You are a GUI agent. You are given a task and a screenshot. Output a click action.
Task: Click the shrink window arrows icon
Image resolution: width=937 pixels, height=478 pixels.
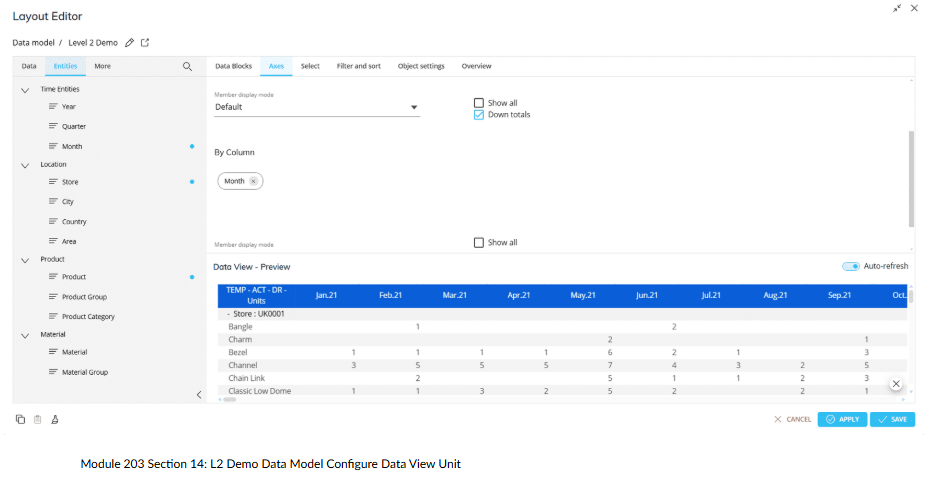click(897, 8)
